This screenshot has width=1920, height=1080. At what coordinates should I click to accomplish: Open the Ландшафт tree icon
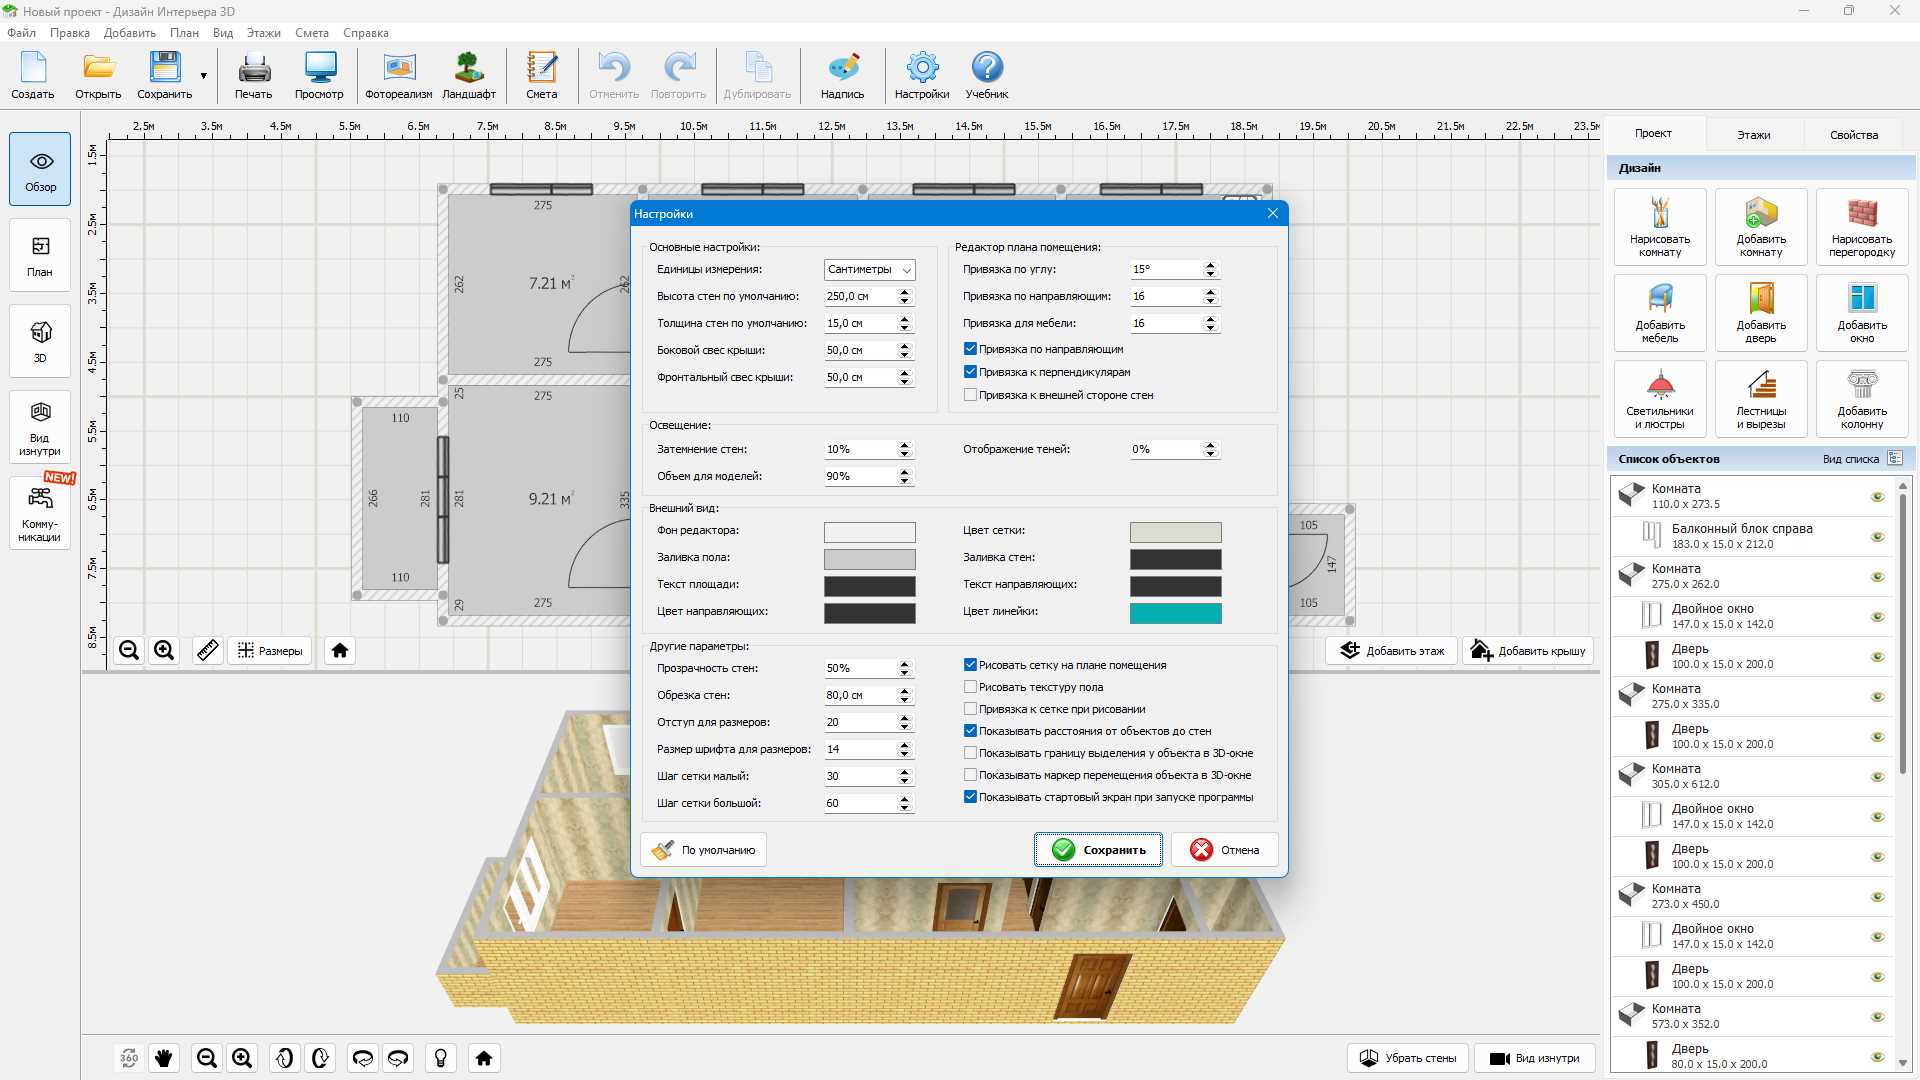pyautogui.click(x=469, y=75)
